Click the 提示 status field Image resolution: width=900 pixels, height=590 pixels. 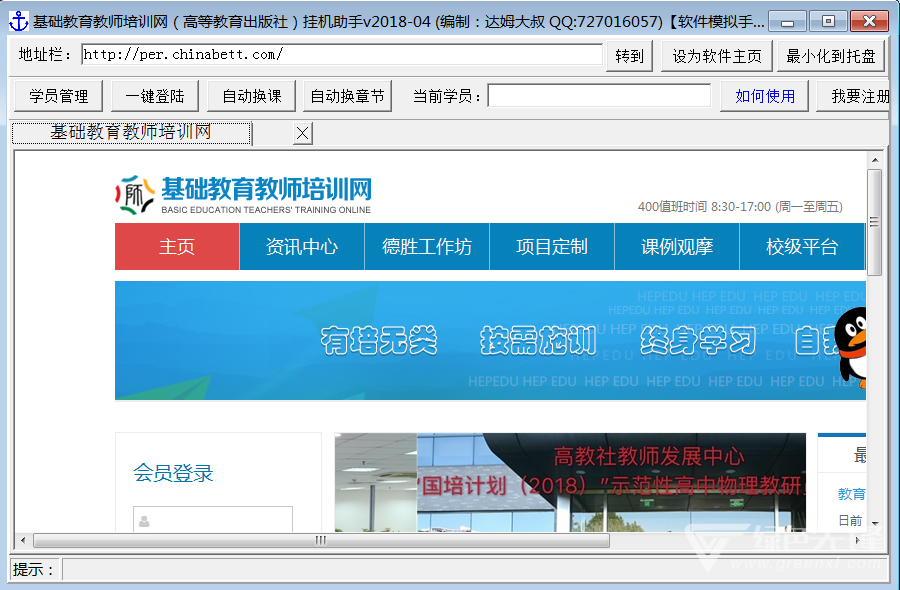click(475, 569)
